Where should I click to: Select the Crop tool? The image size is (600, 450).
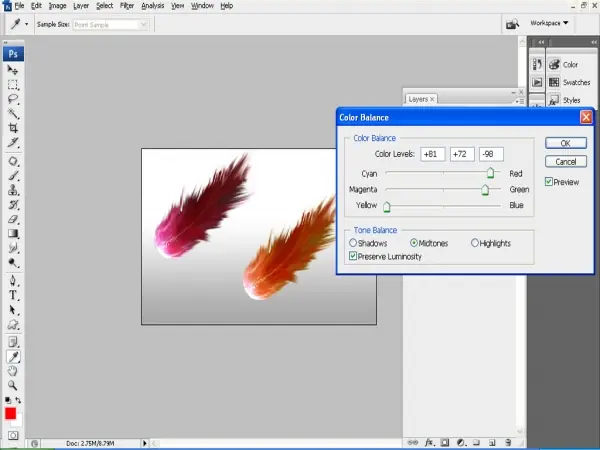tap(13, 128)
